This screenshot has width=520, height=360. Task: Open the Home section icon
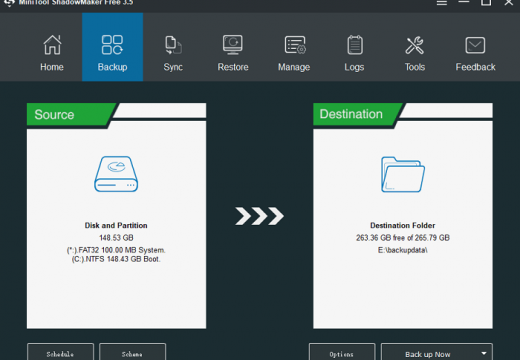click(x=52, y=45)
